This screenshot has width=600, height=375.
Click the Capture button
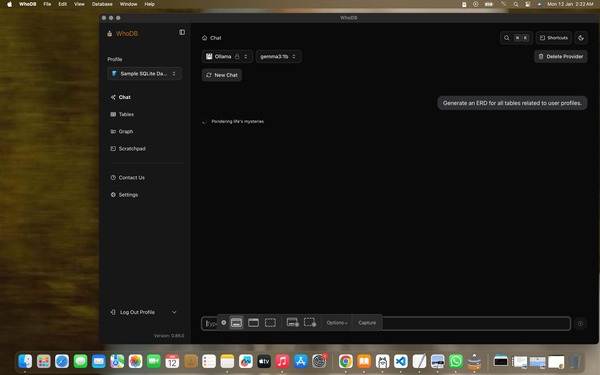pyautogui.click(x=367, y=323)
